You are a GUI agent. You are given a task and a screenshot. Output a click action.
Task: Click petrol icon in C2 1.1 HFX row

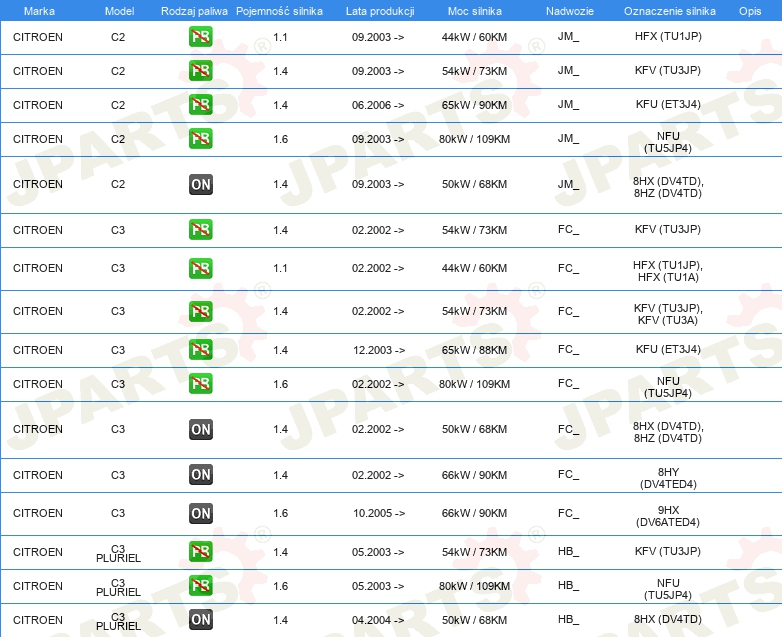tap(200, 36)
